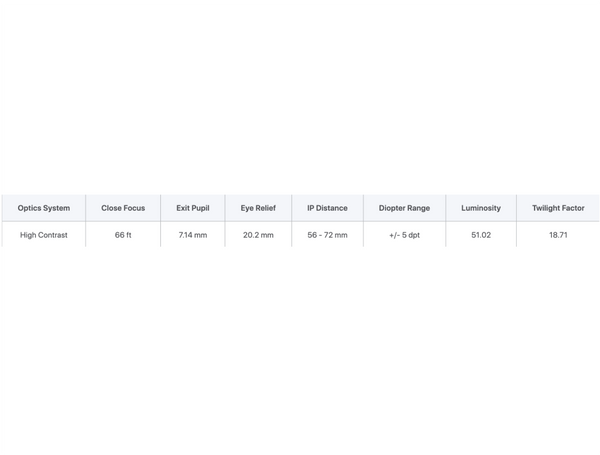Select the Eye Relief column header
This screenshot has height=455, width=600.
258,208
